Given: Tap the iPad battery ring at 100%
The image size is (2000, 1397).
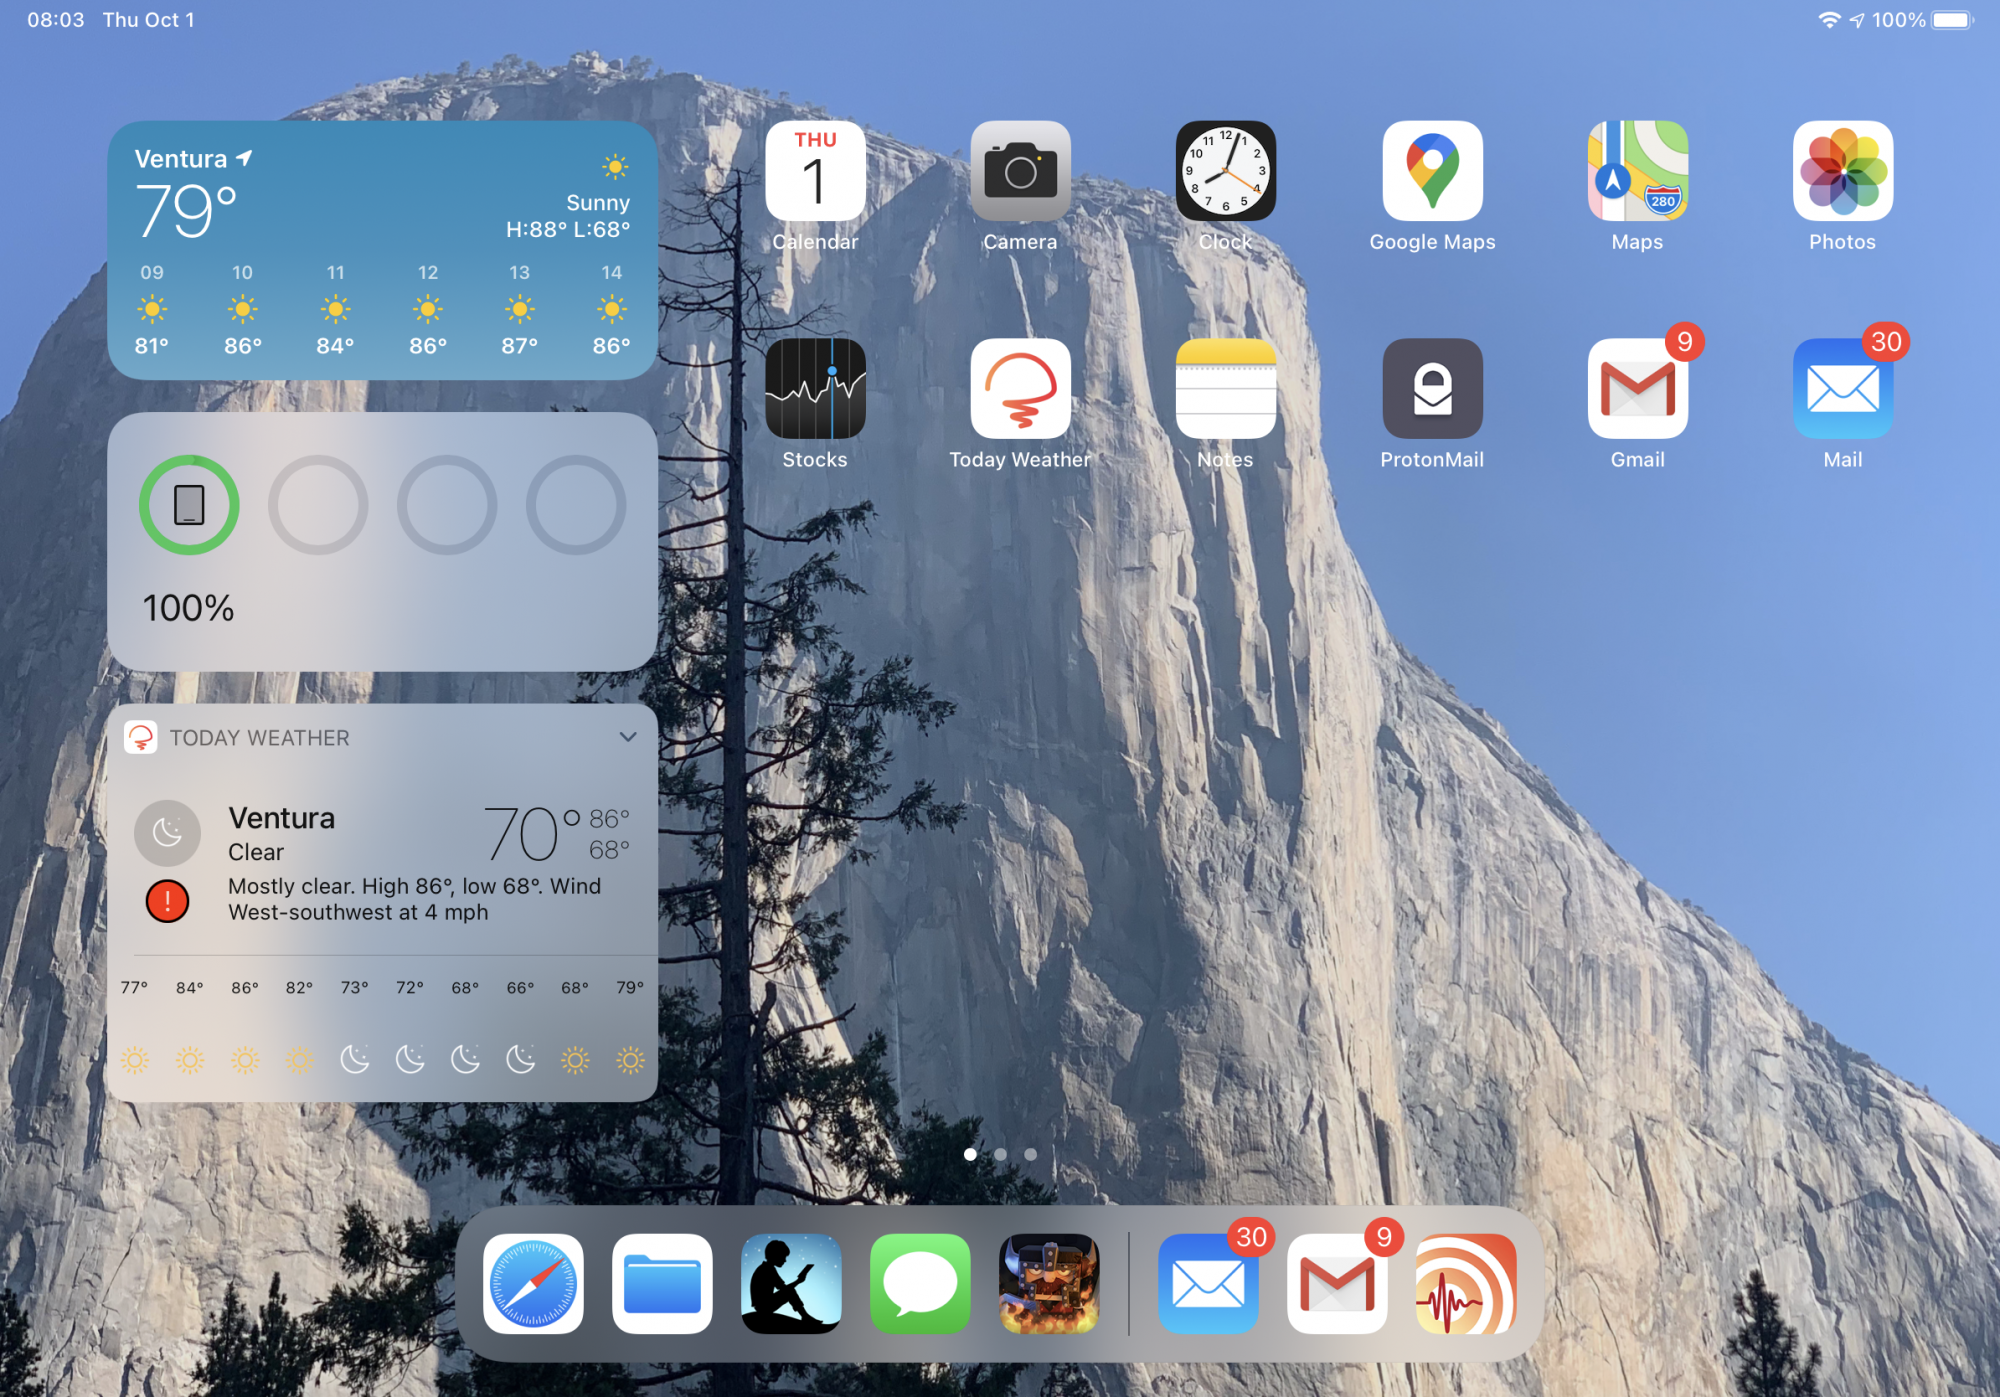Looking at the screenshot, I should tap(189, 505).
